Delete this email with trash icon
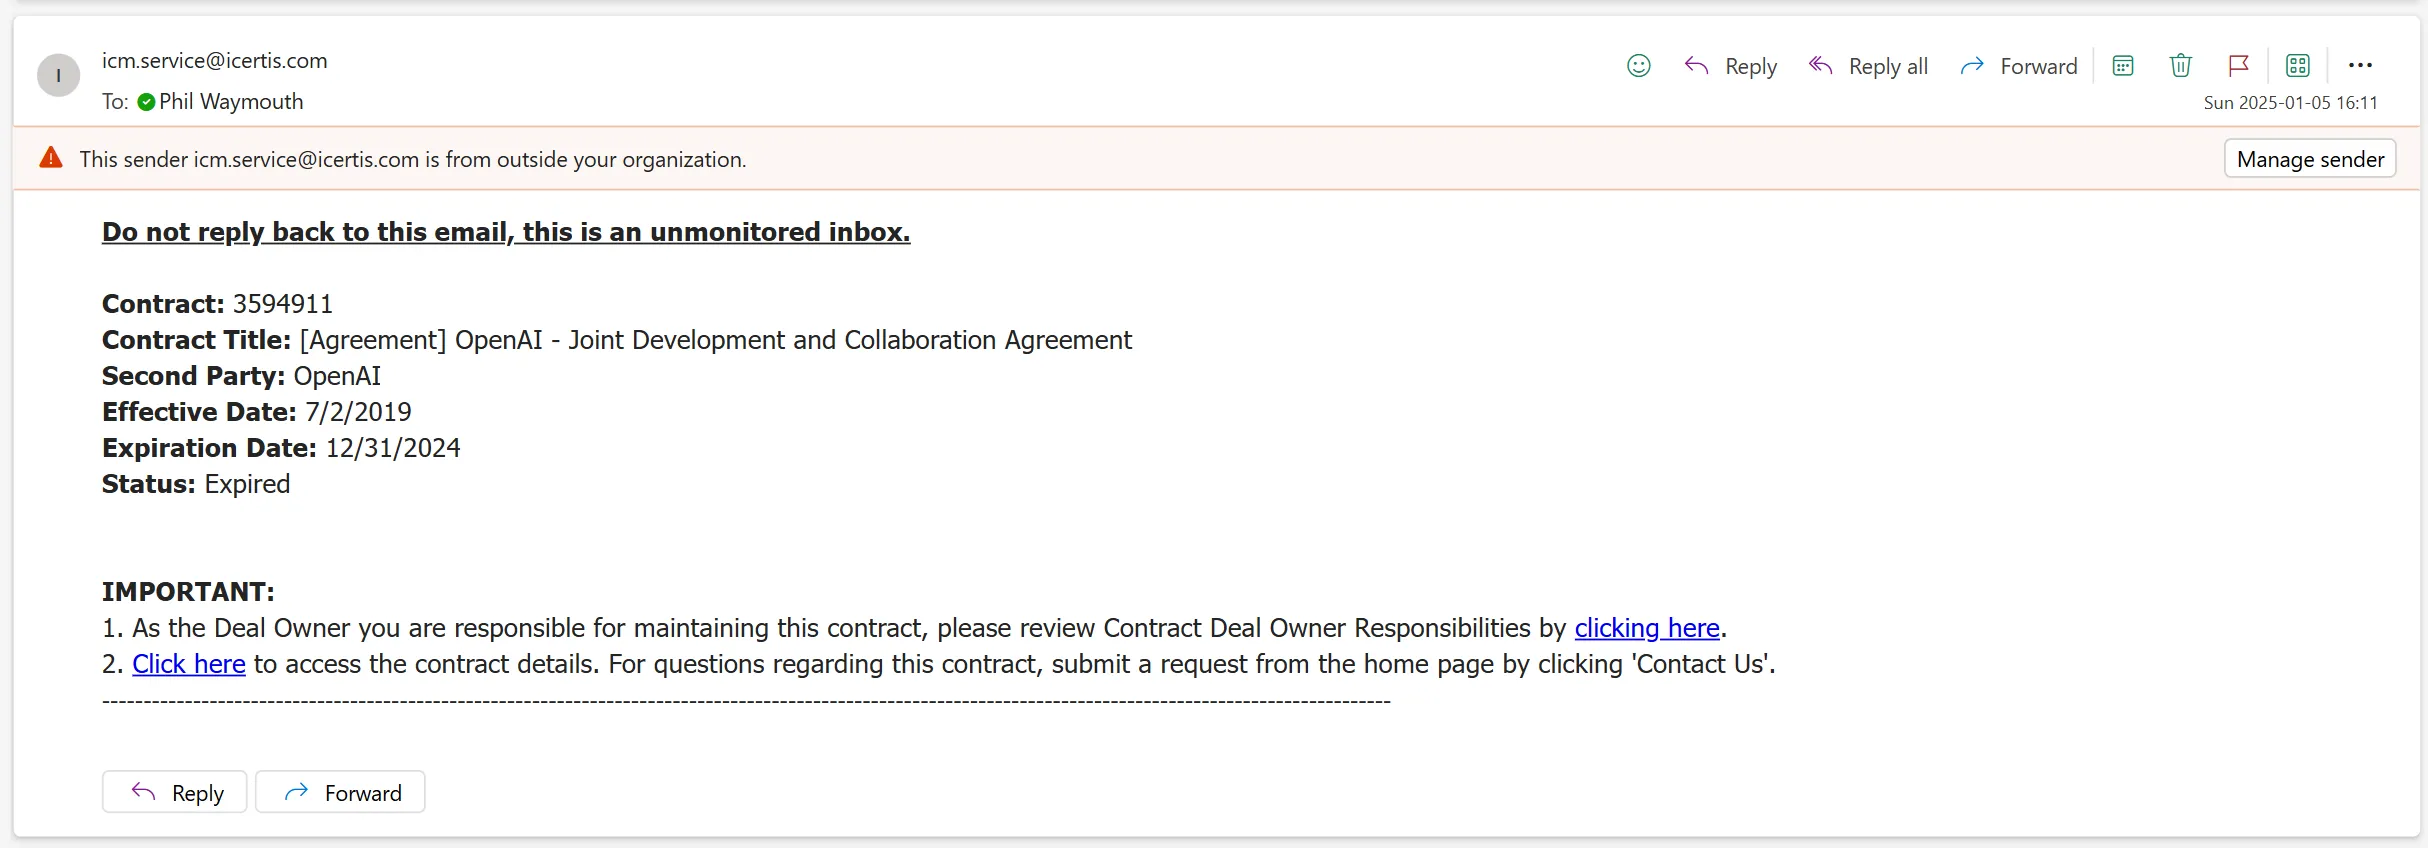The image size is (2428, 848). [2181, 66]
